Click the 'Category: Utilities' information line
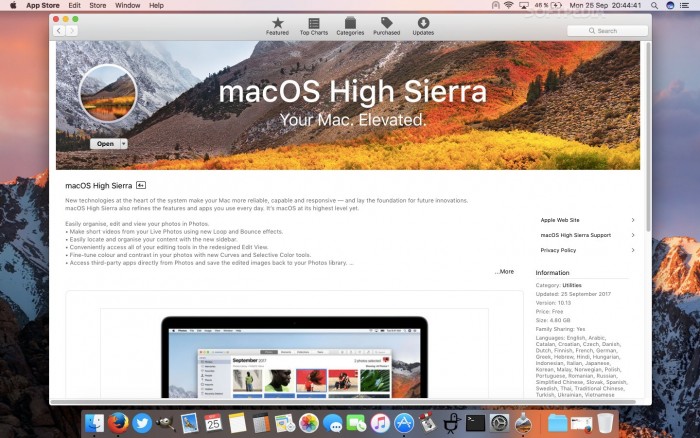 (x=558, y=285)
